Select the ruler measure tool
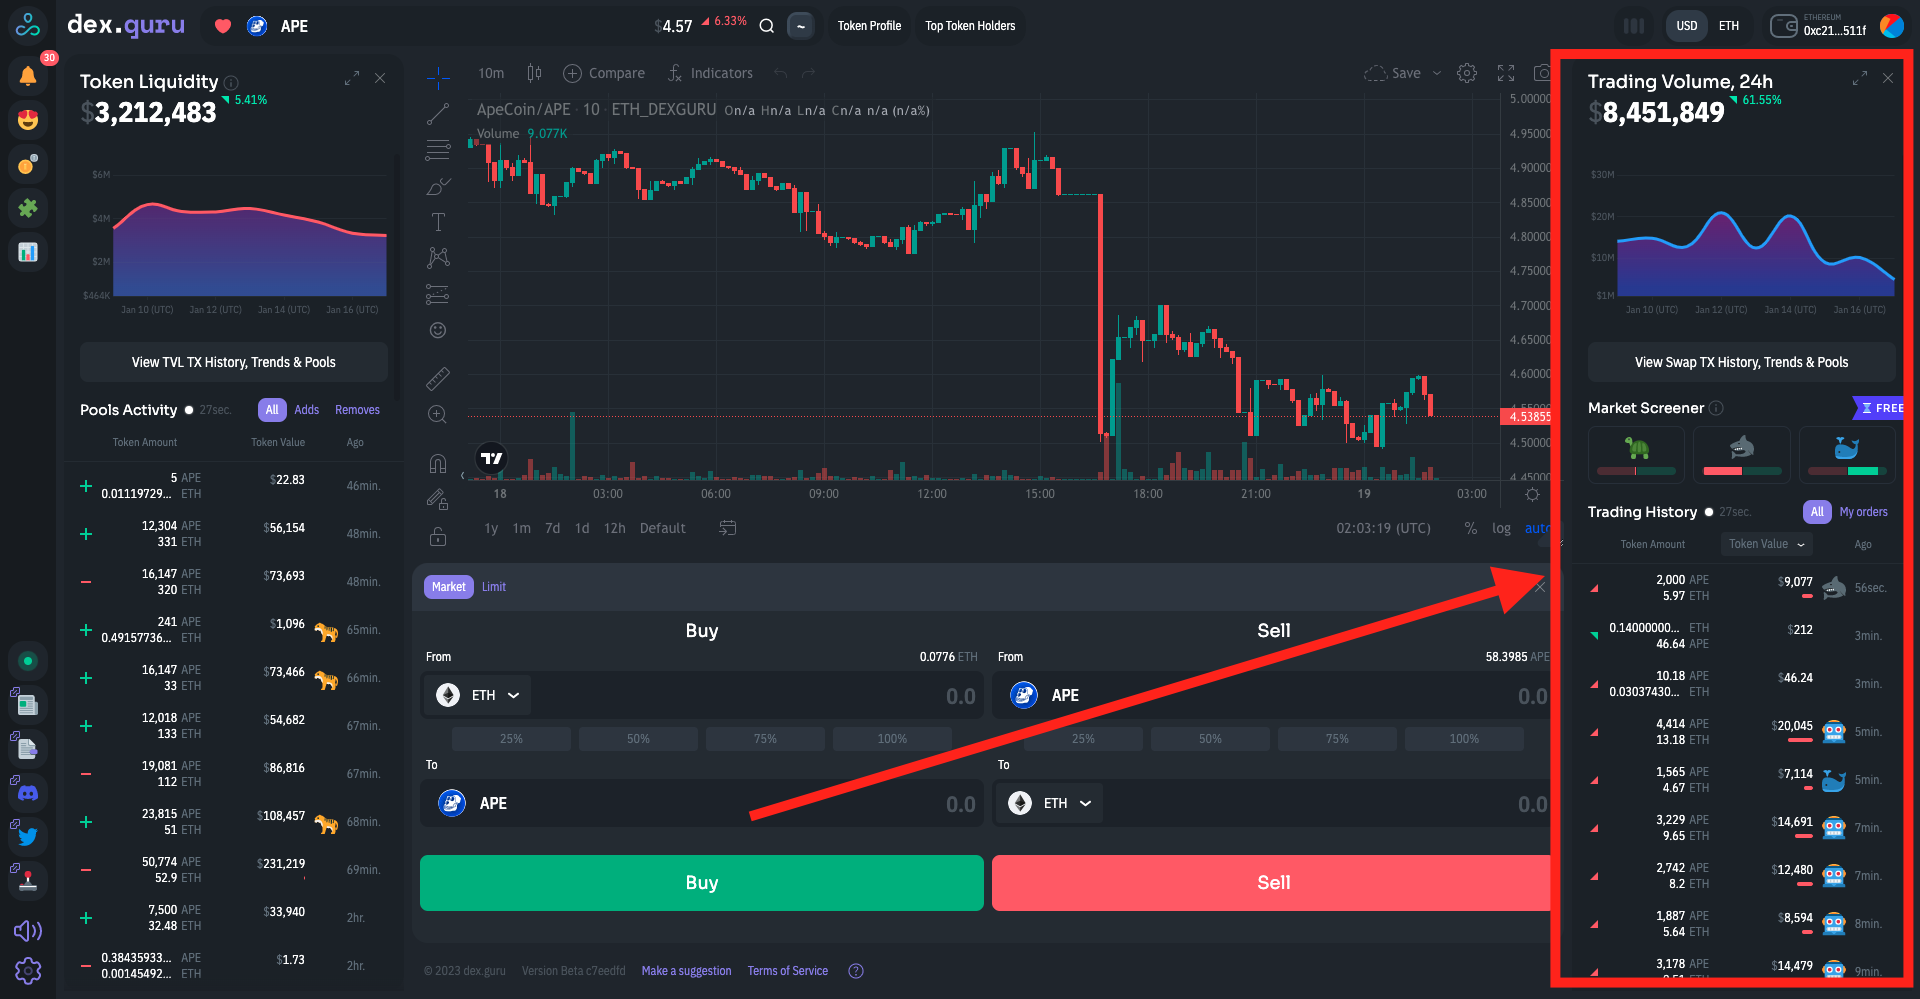Screen dimensions: 1920x999 click(x=438, y=378)
